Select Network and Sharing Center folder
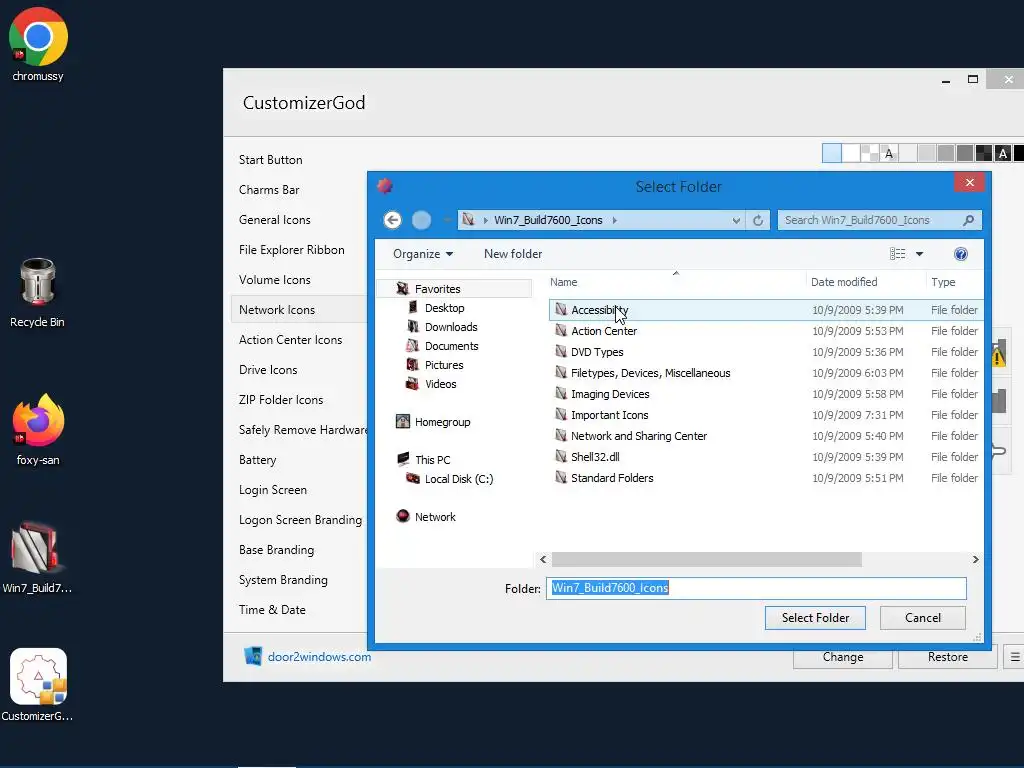 point(766,436)
